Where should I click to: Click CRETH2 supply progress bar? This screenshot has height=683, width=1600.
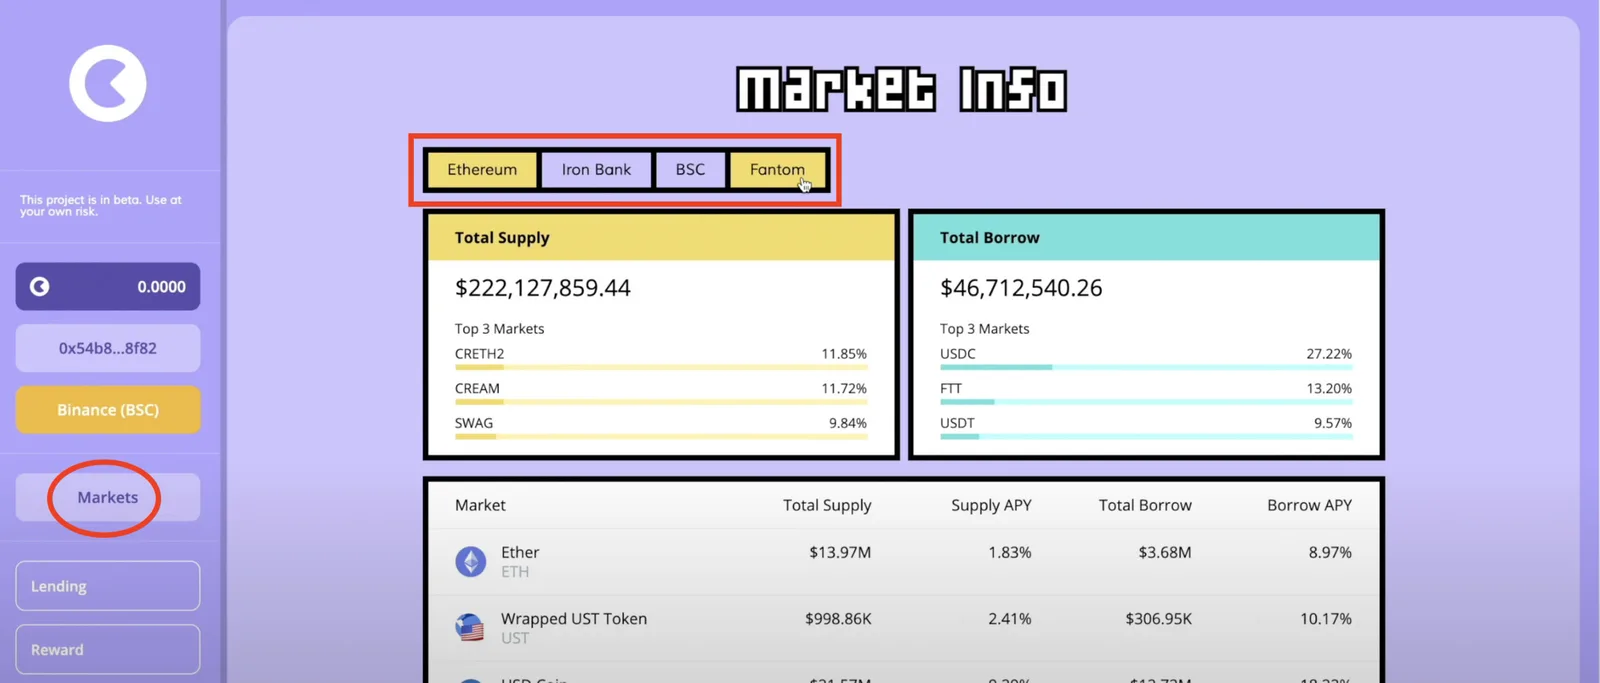click(x=661, y=368)
